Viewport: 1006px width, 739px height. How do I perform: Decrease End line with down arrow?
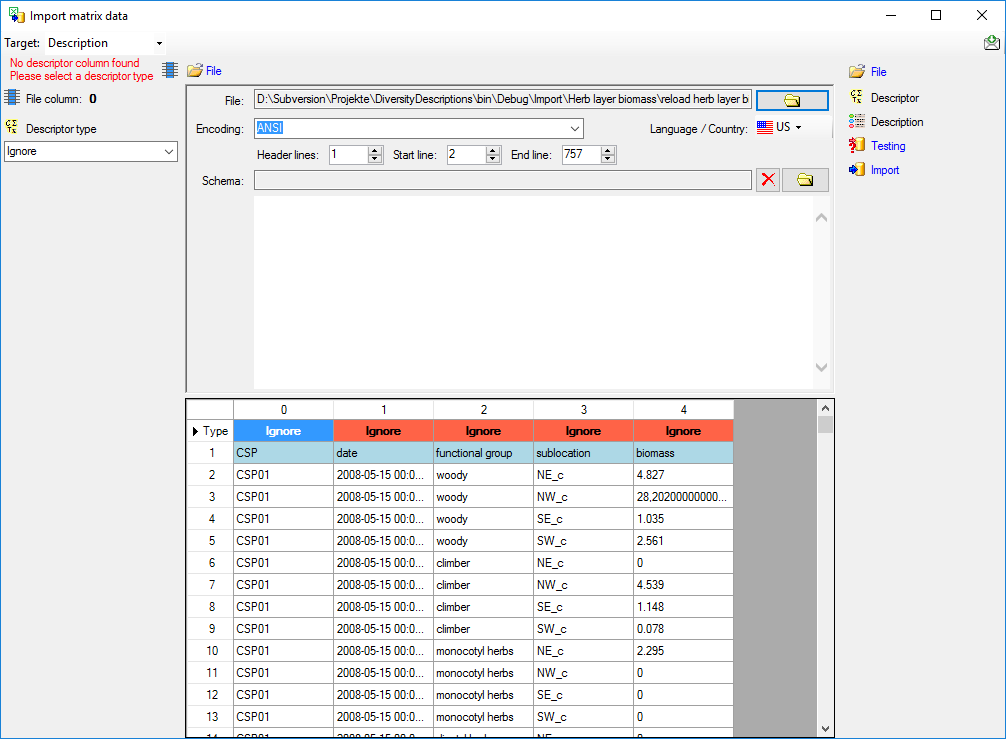[x=608, y=158]
